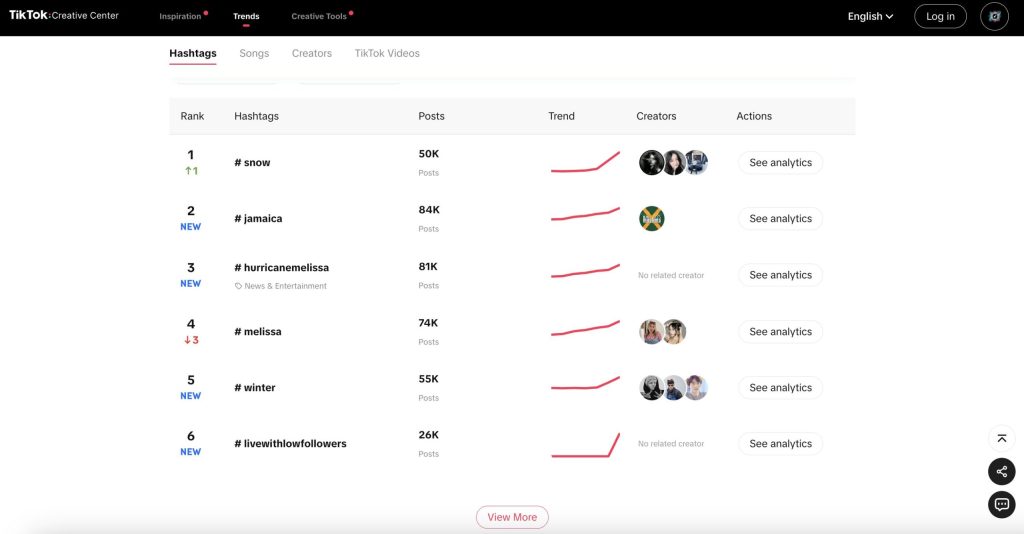Click the Log in button
The width and height of the screenshot is (1024, 534).
[x=940, y=16]
